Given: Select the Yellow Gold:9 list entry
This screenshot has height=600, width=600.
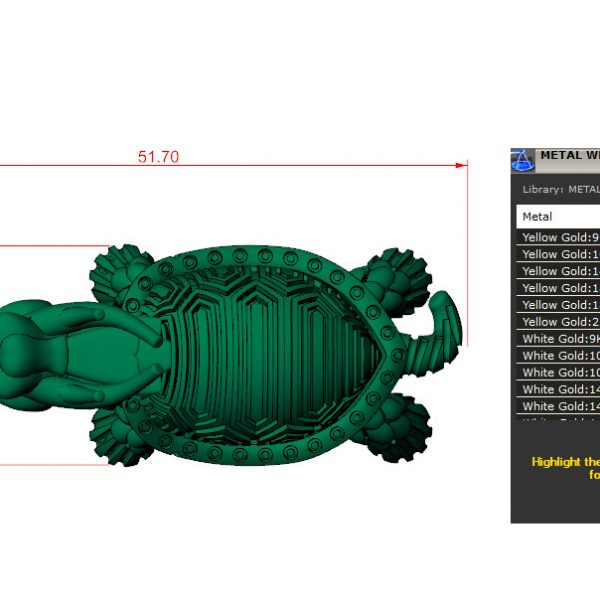Looking at the screenshot, I should click(559, 238).
